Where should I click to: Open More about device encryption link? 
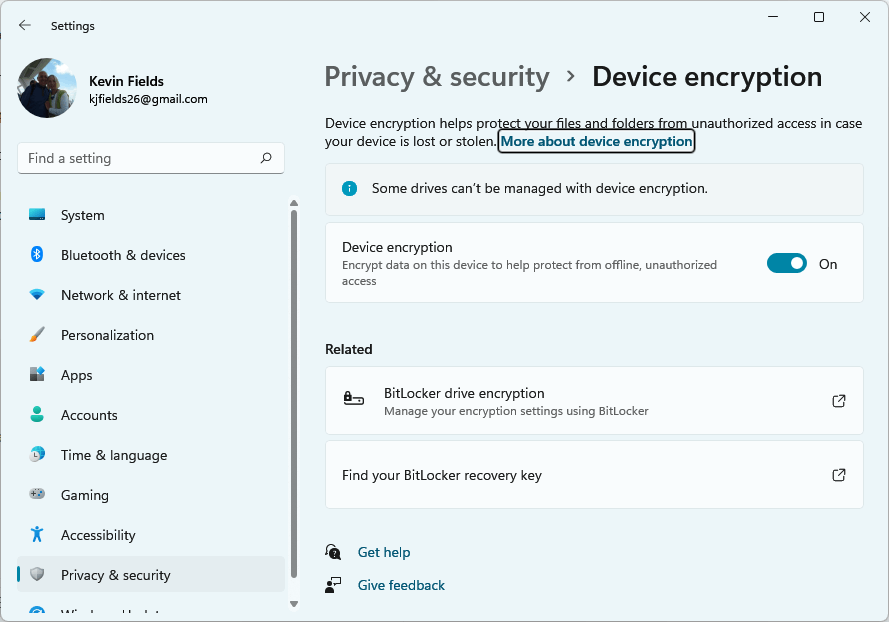pos(596,142)
